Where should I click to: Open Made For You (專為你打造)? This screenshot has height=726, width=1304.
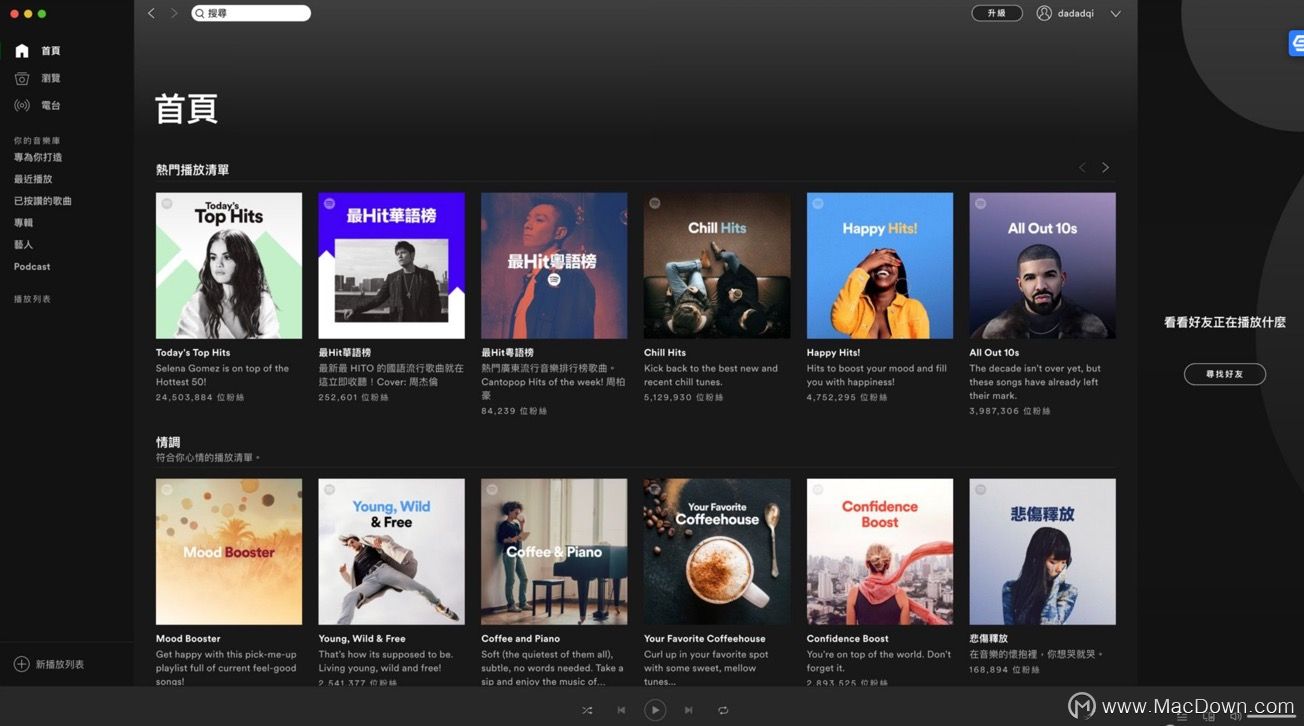click(38, 157)
